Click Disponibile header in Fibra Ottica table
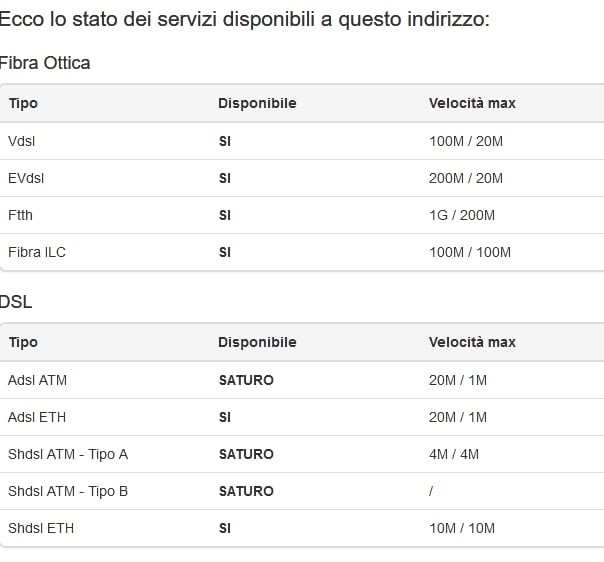 pyautogui.click(x=257, y=103)
